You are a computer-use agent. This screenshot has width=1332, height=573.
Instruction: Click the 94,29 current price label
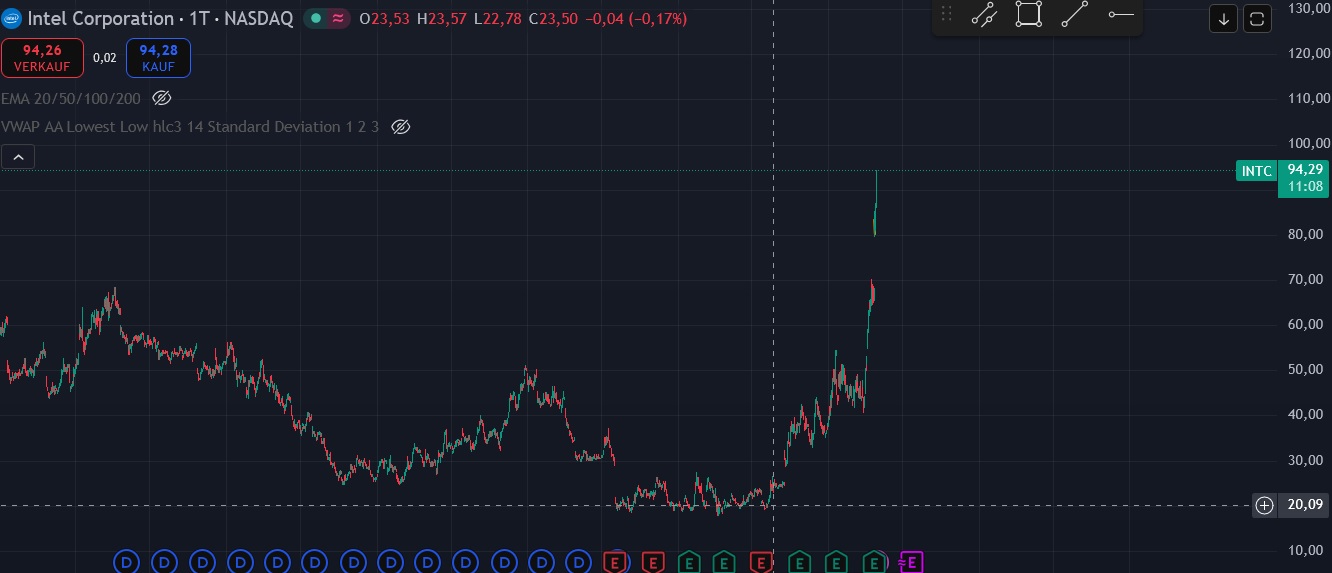1306,170
